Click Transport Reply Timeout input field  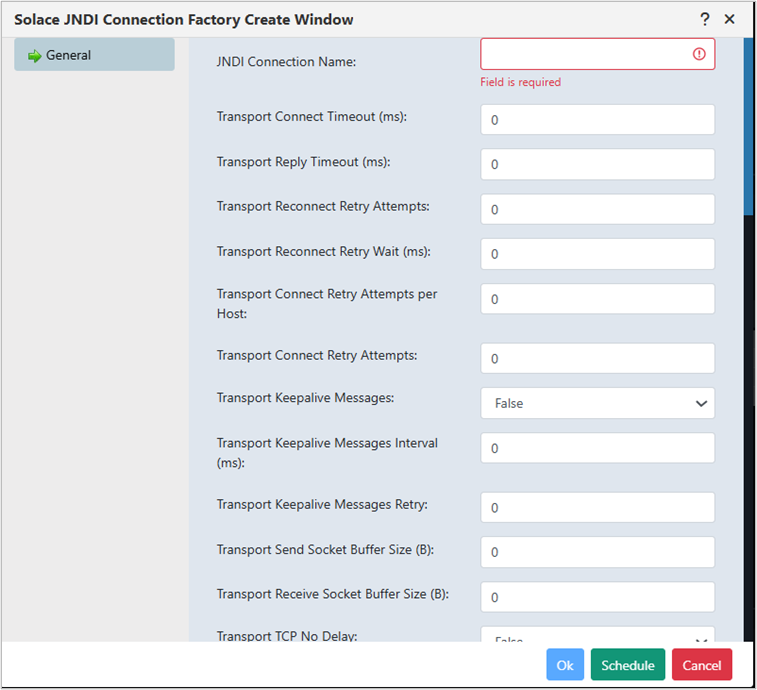pos(597,164)
